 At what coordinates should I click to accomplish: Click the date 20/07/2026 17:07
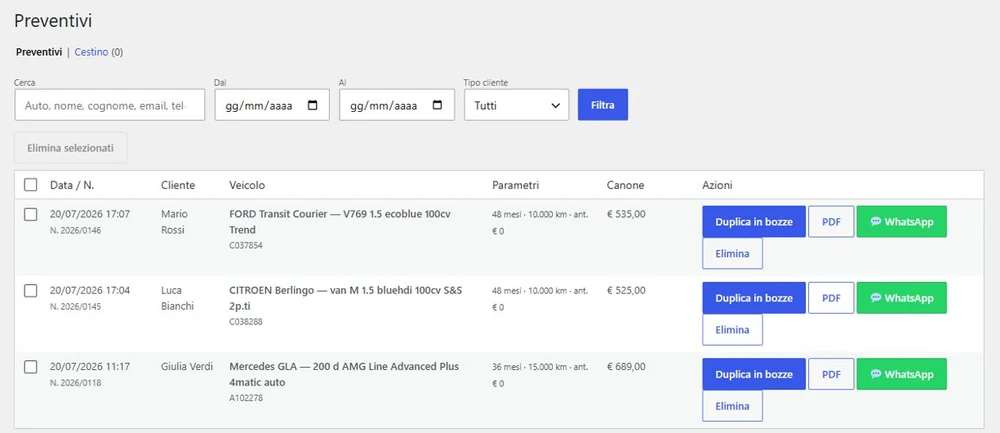(x=90, y=214)
